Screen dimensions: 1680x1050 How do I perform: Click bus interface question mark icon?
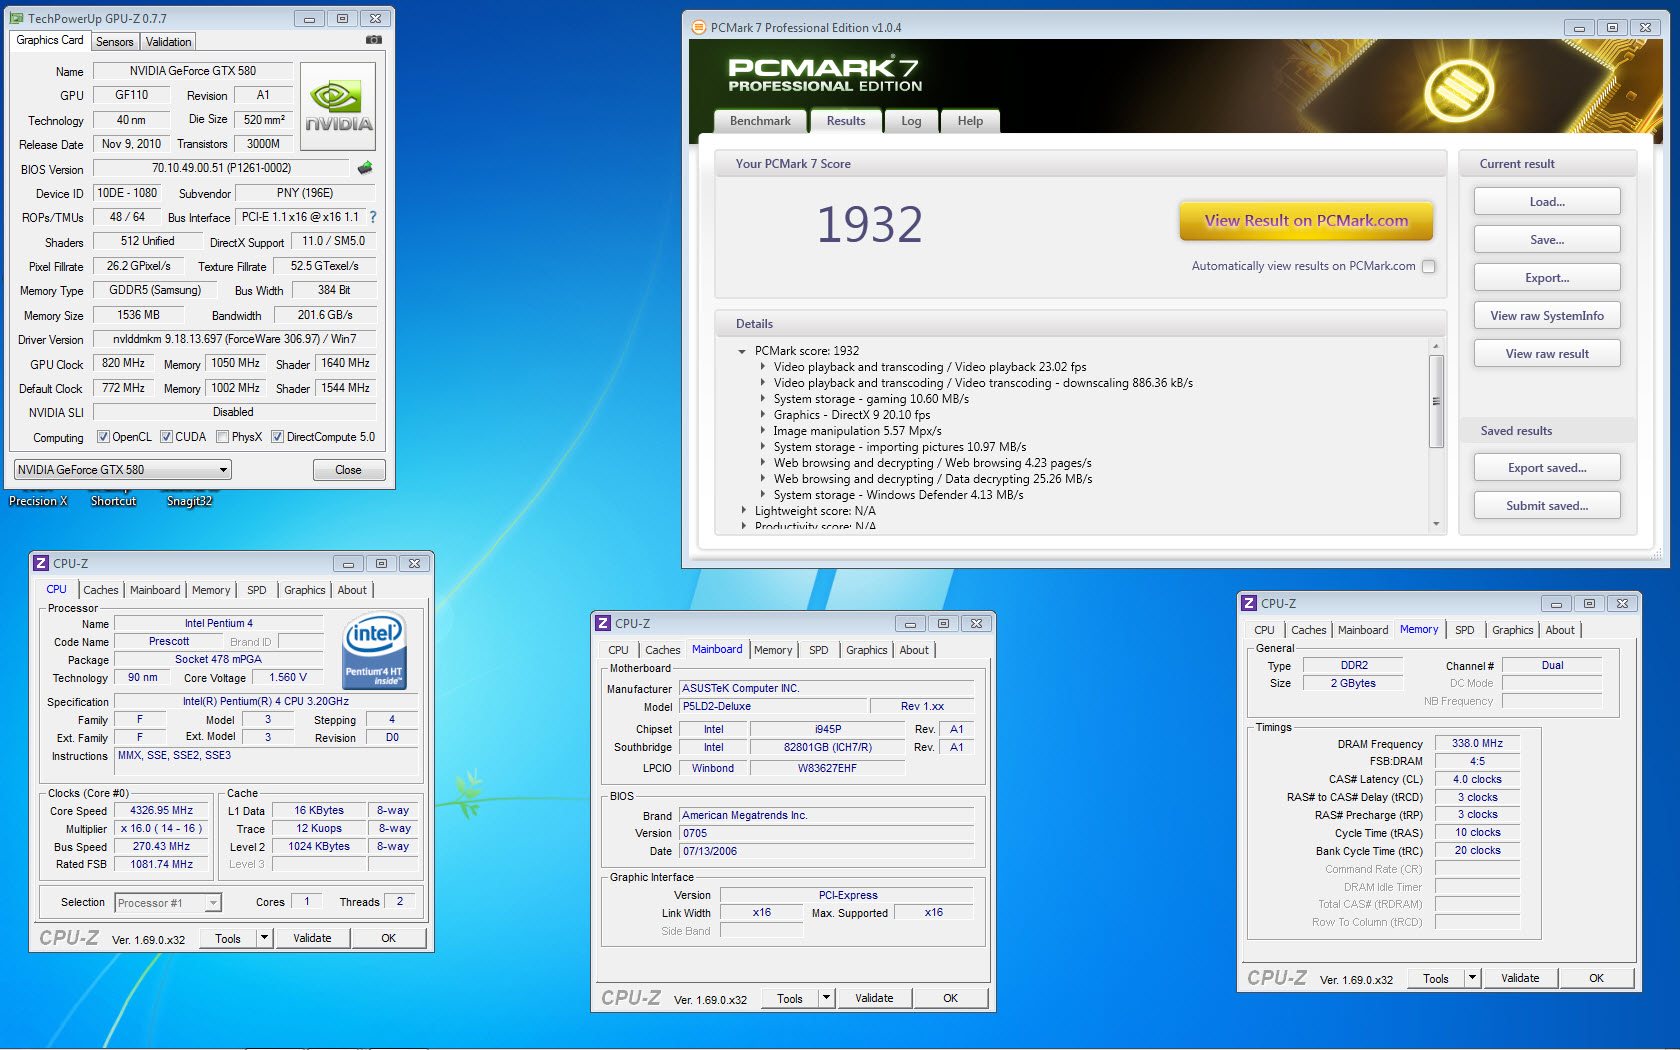(x=373, y=217)
